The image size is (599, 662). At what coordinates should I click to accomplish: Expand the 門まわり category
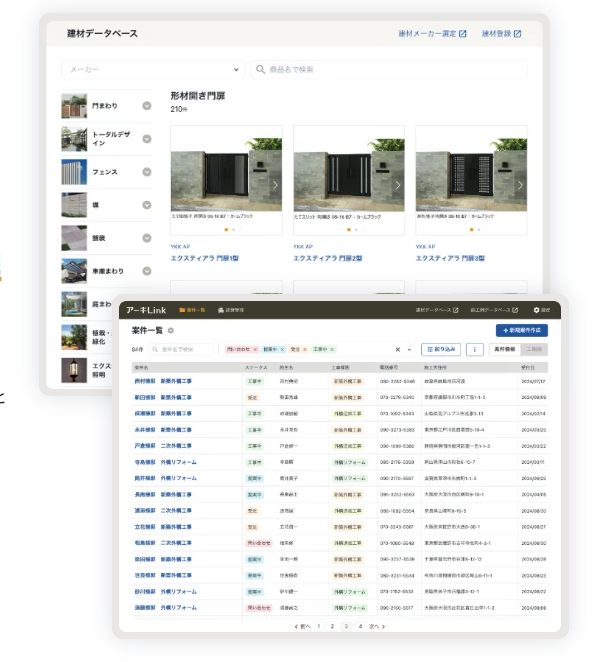[x=146, y=106]
